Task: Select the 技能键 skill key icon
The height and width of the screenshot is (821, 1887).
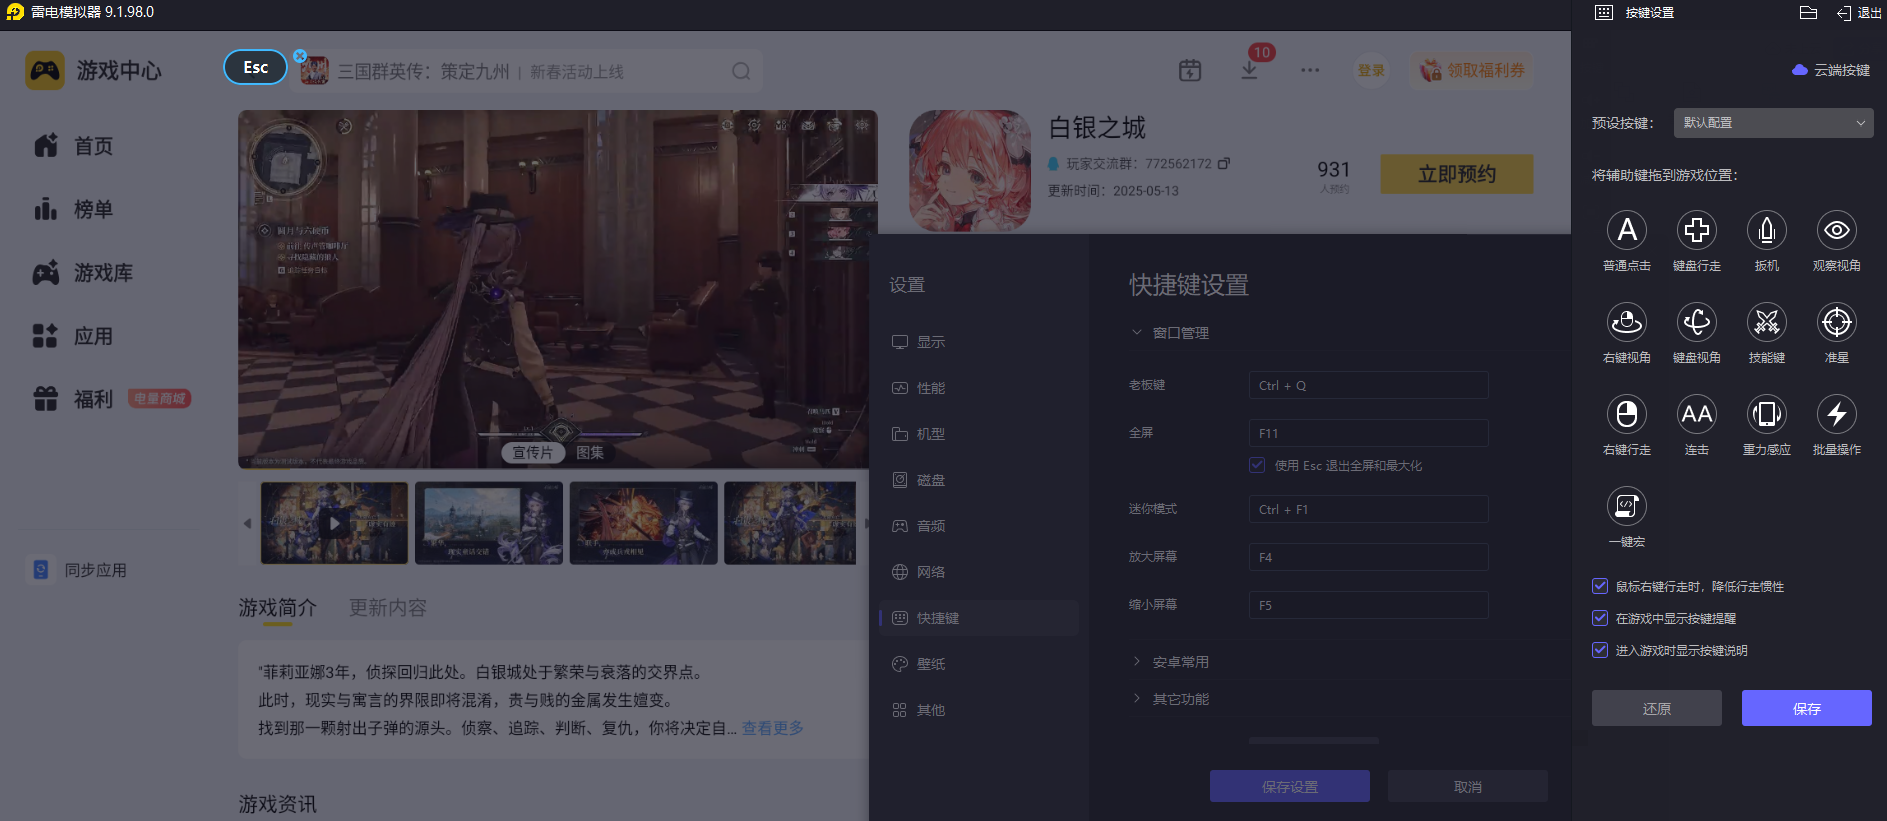Action: tap(1767, 322)
